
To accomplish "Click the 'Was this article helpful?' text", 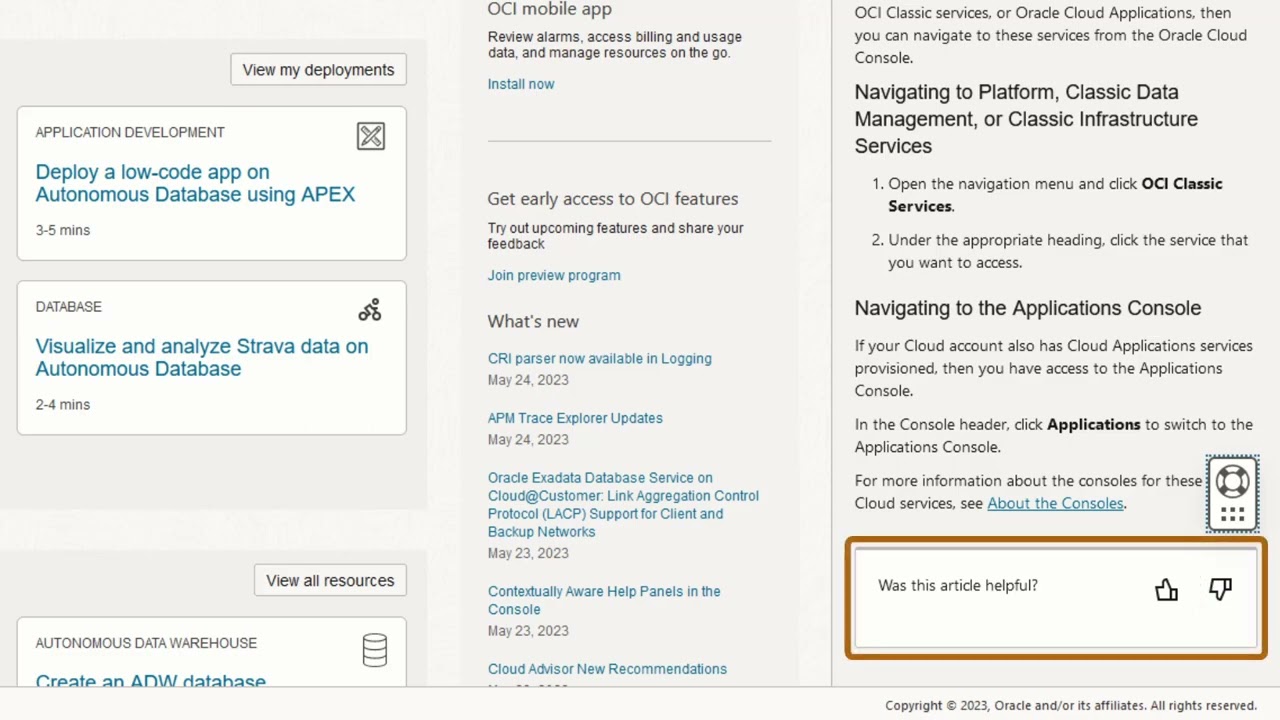I will tap(958, 585).
